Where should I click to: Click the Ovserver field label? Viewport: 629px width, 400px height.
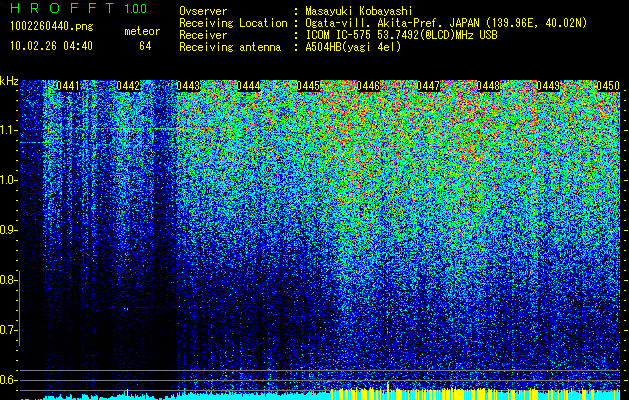[203, 12]
